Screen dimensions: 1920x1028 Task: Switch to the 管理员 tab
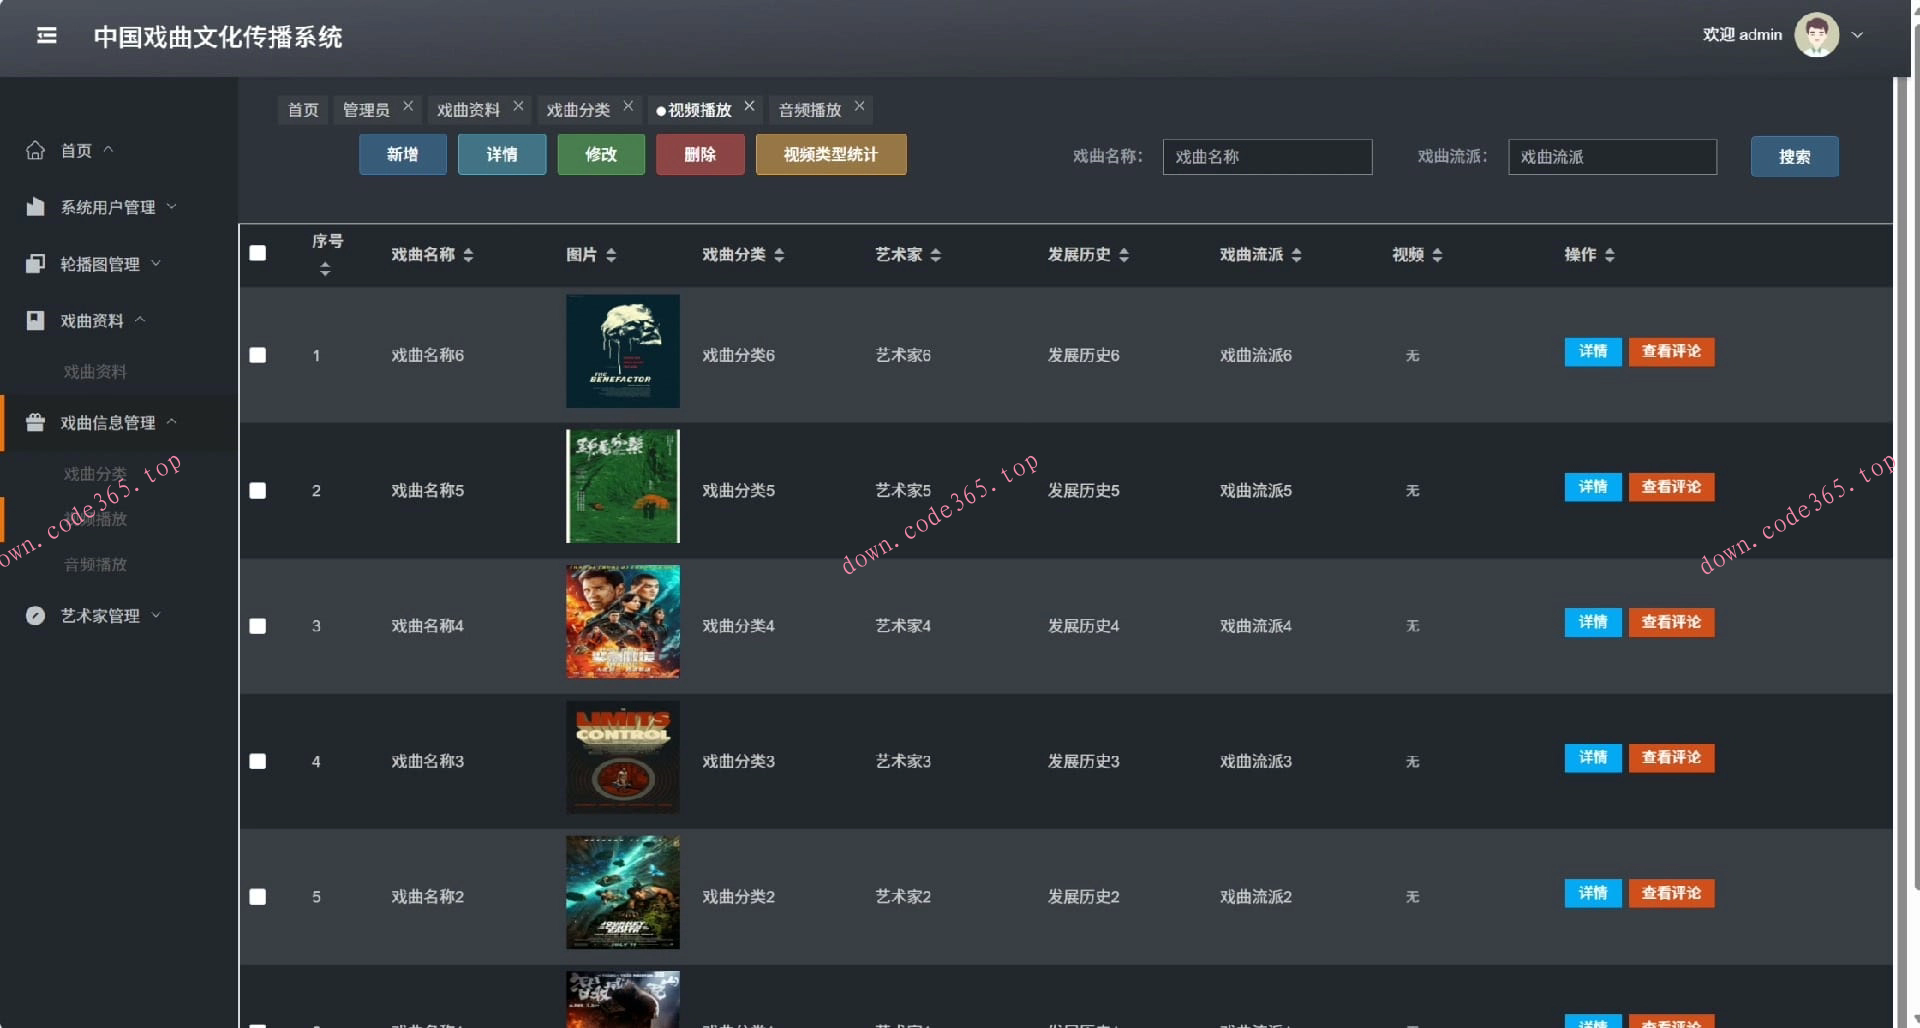366,110
